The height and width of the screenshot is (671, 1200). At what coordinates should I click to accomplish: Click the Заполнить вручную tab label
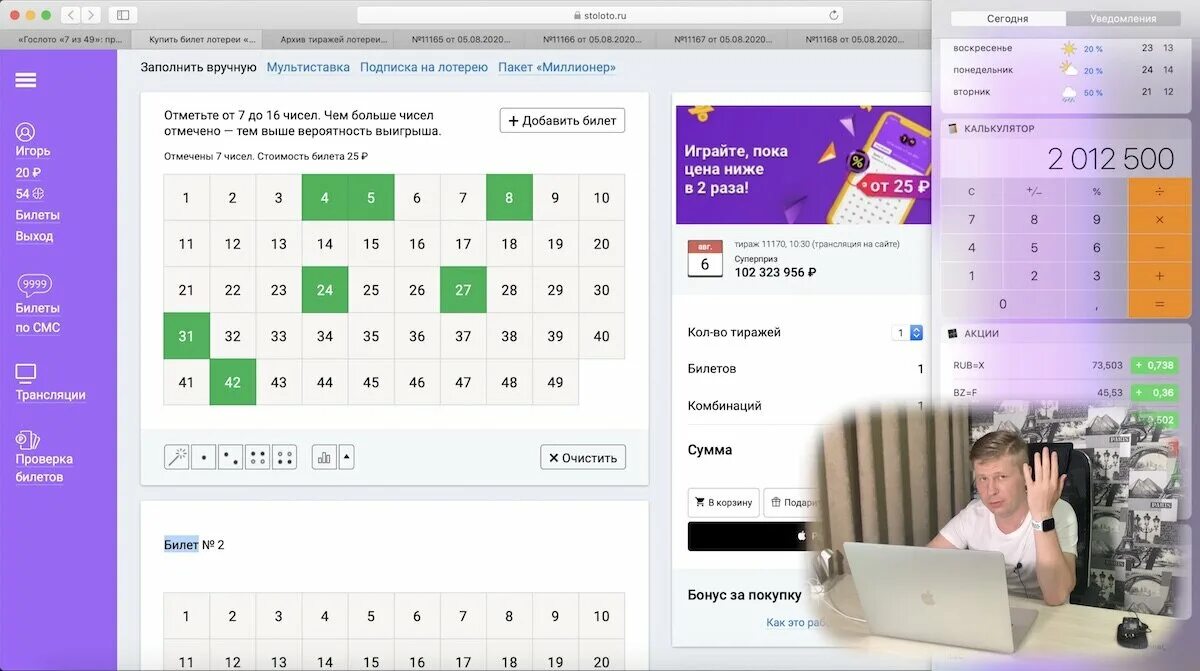[198, 67]
